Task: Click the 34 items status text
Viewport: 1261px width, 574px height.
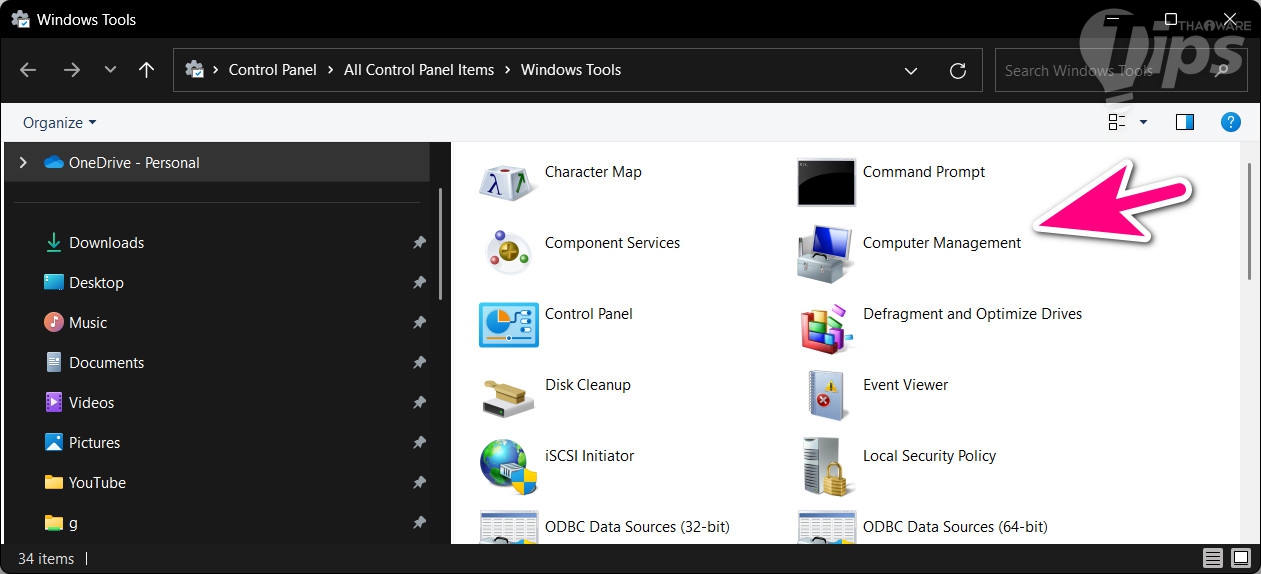Action: [46, 559]
